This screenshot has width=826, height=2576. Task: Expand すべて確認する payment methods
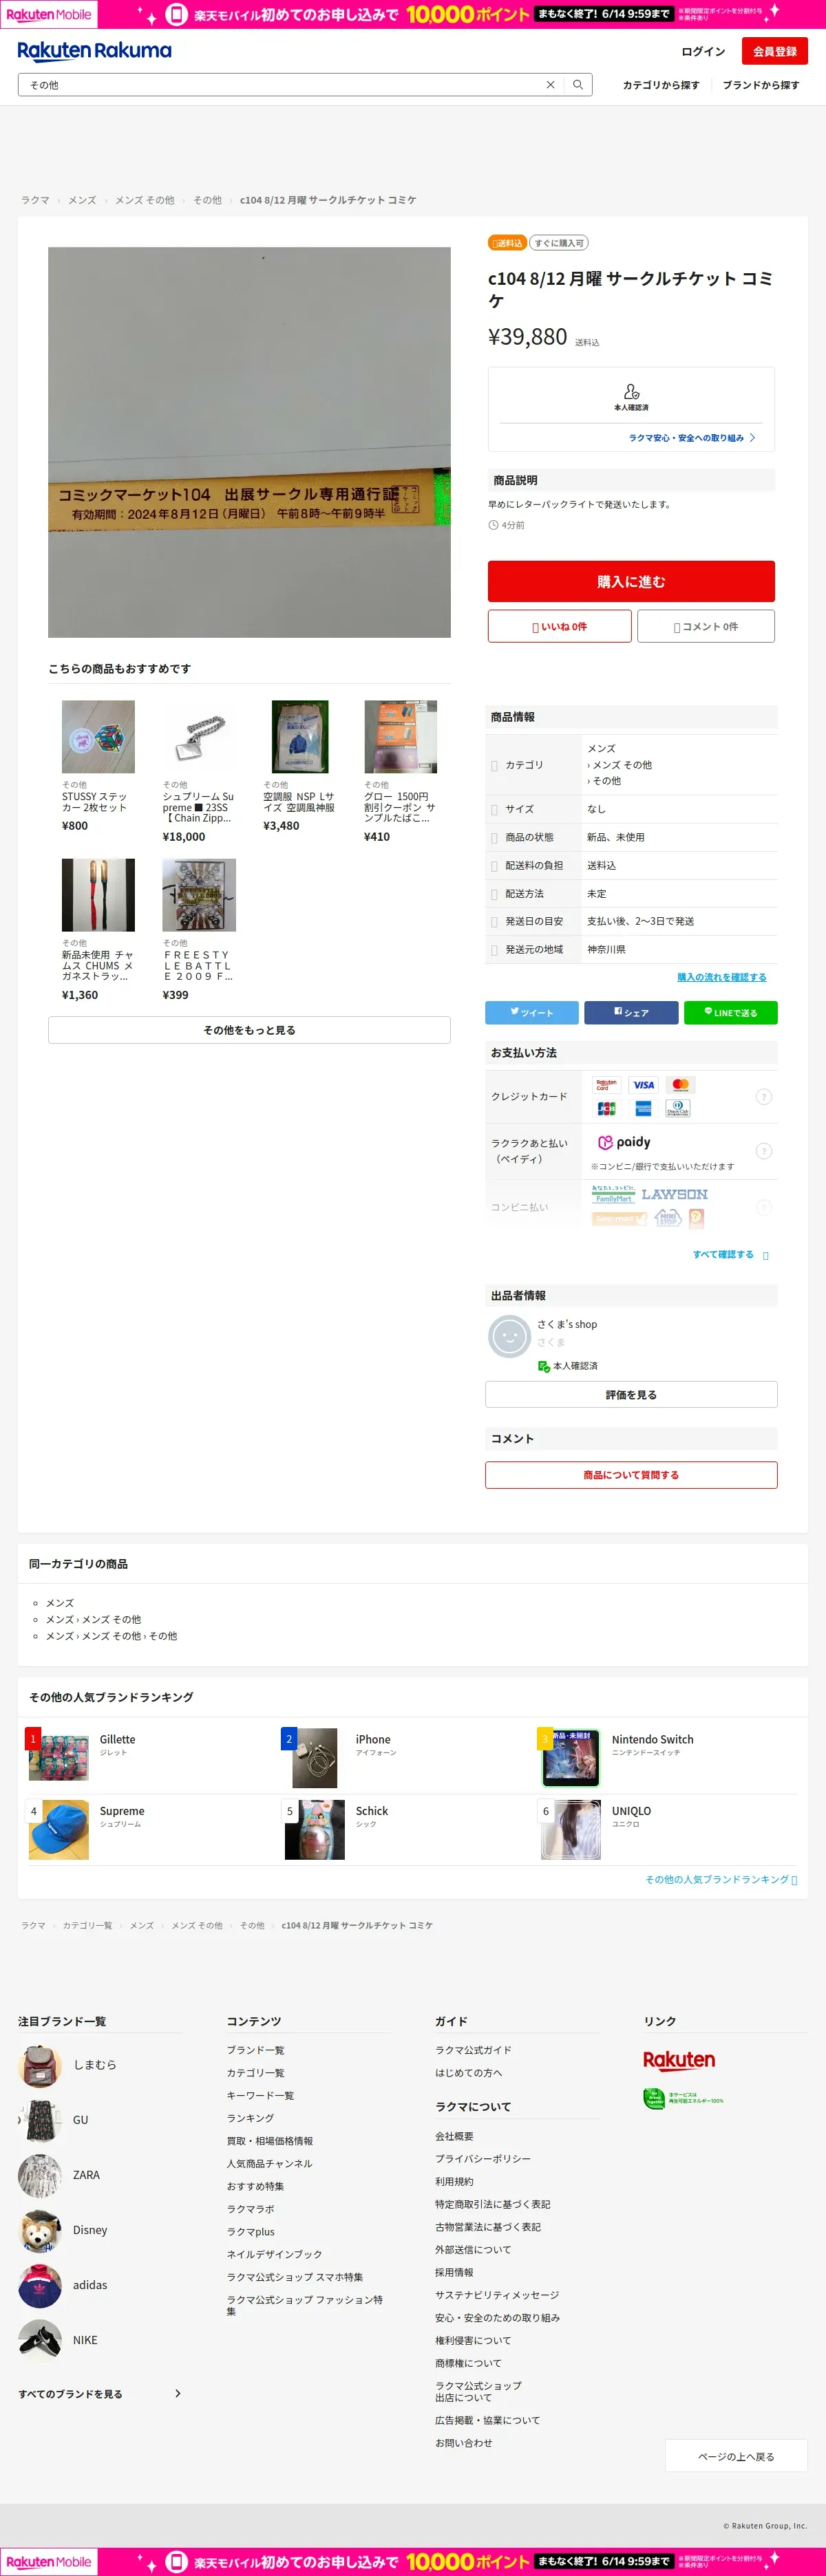pyautogui.click(x=730, y=1254)
